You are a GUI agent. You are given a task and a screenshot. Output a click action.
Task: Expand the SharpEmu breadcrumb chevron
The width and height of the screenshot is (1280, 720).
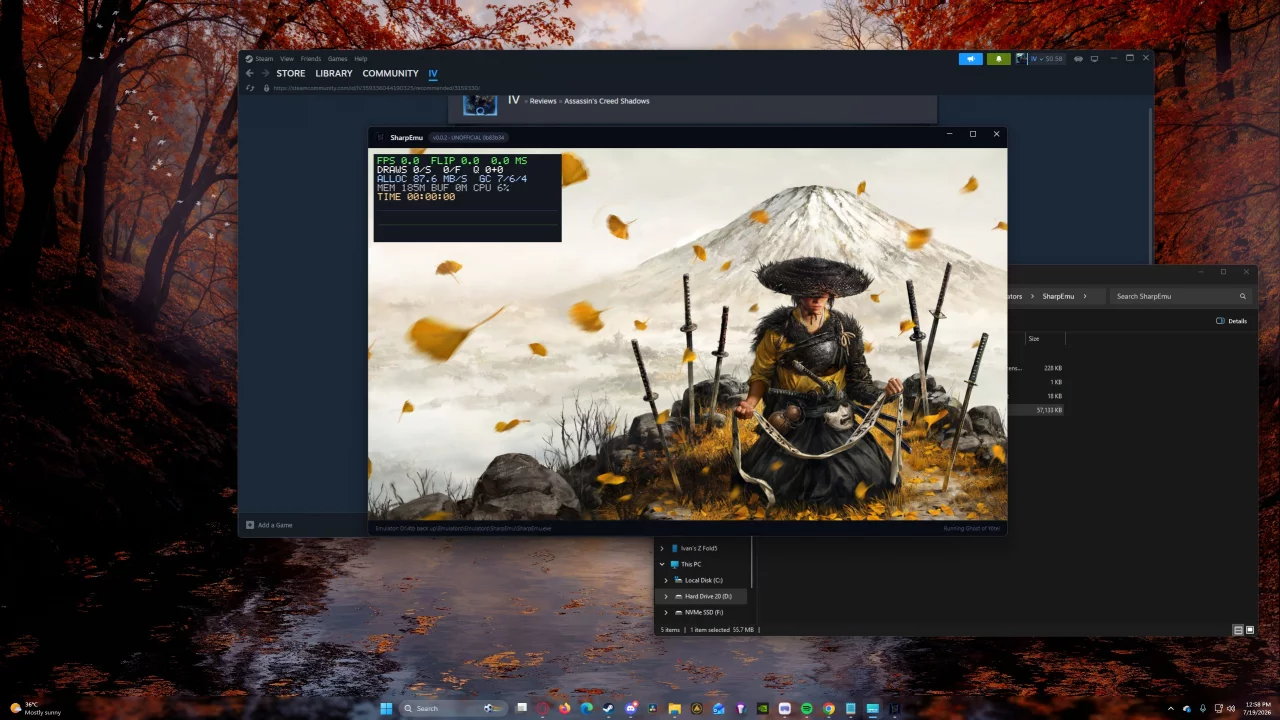pyautogui.click(x=1085, y=296)
